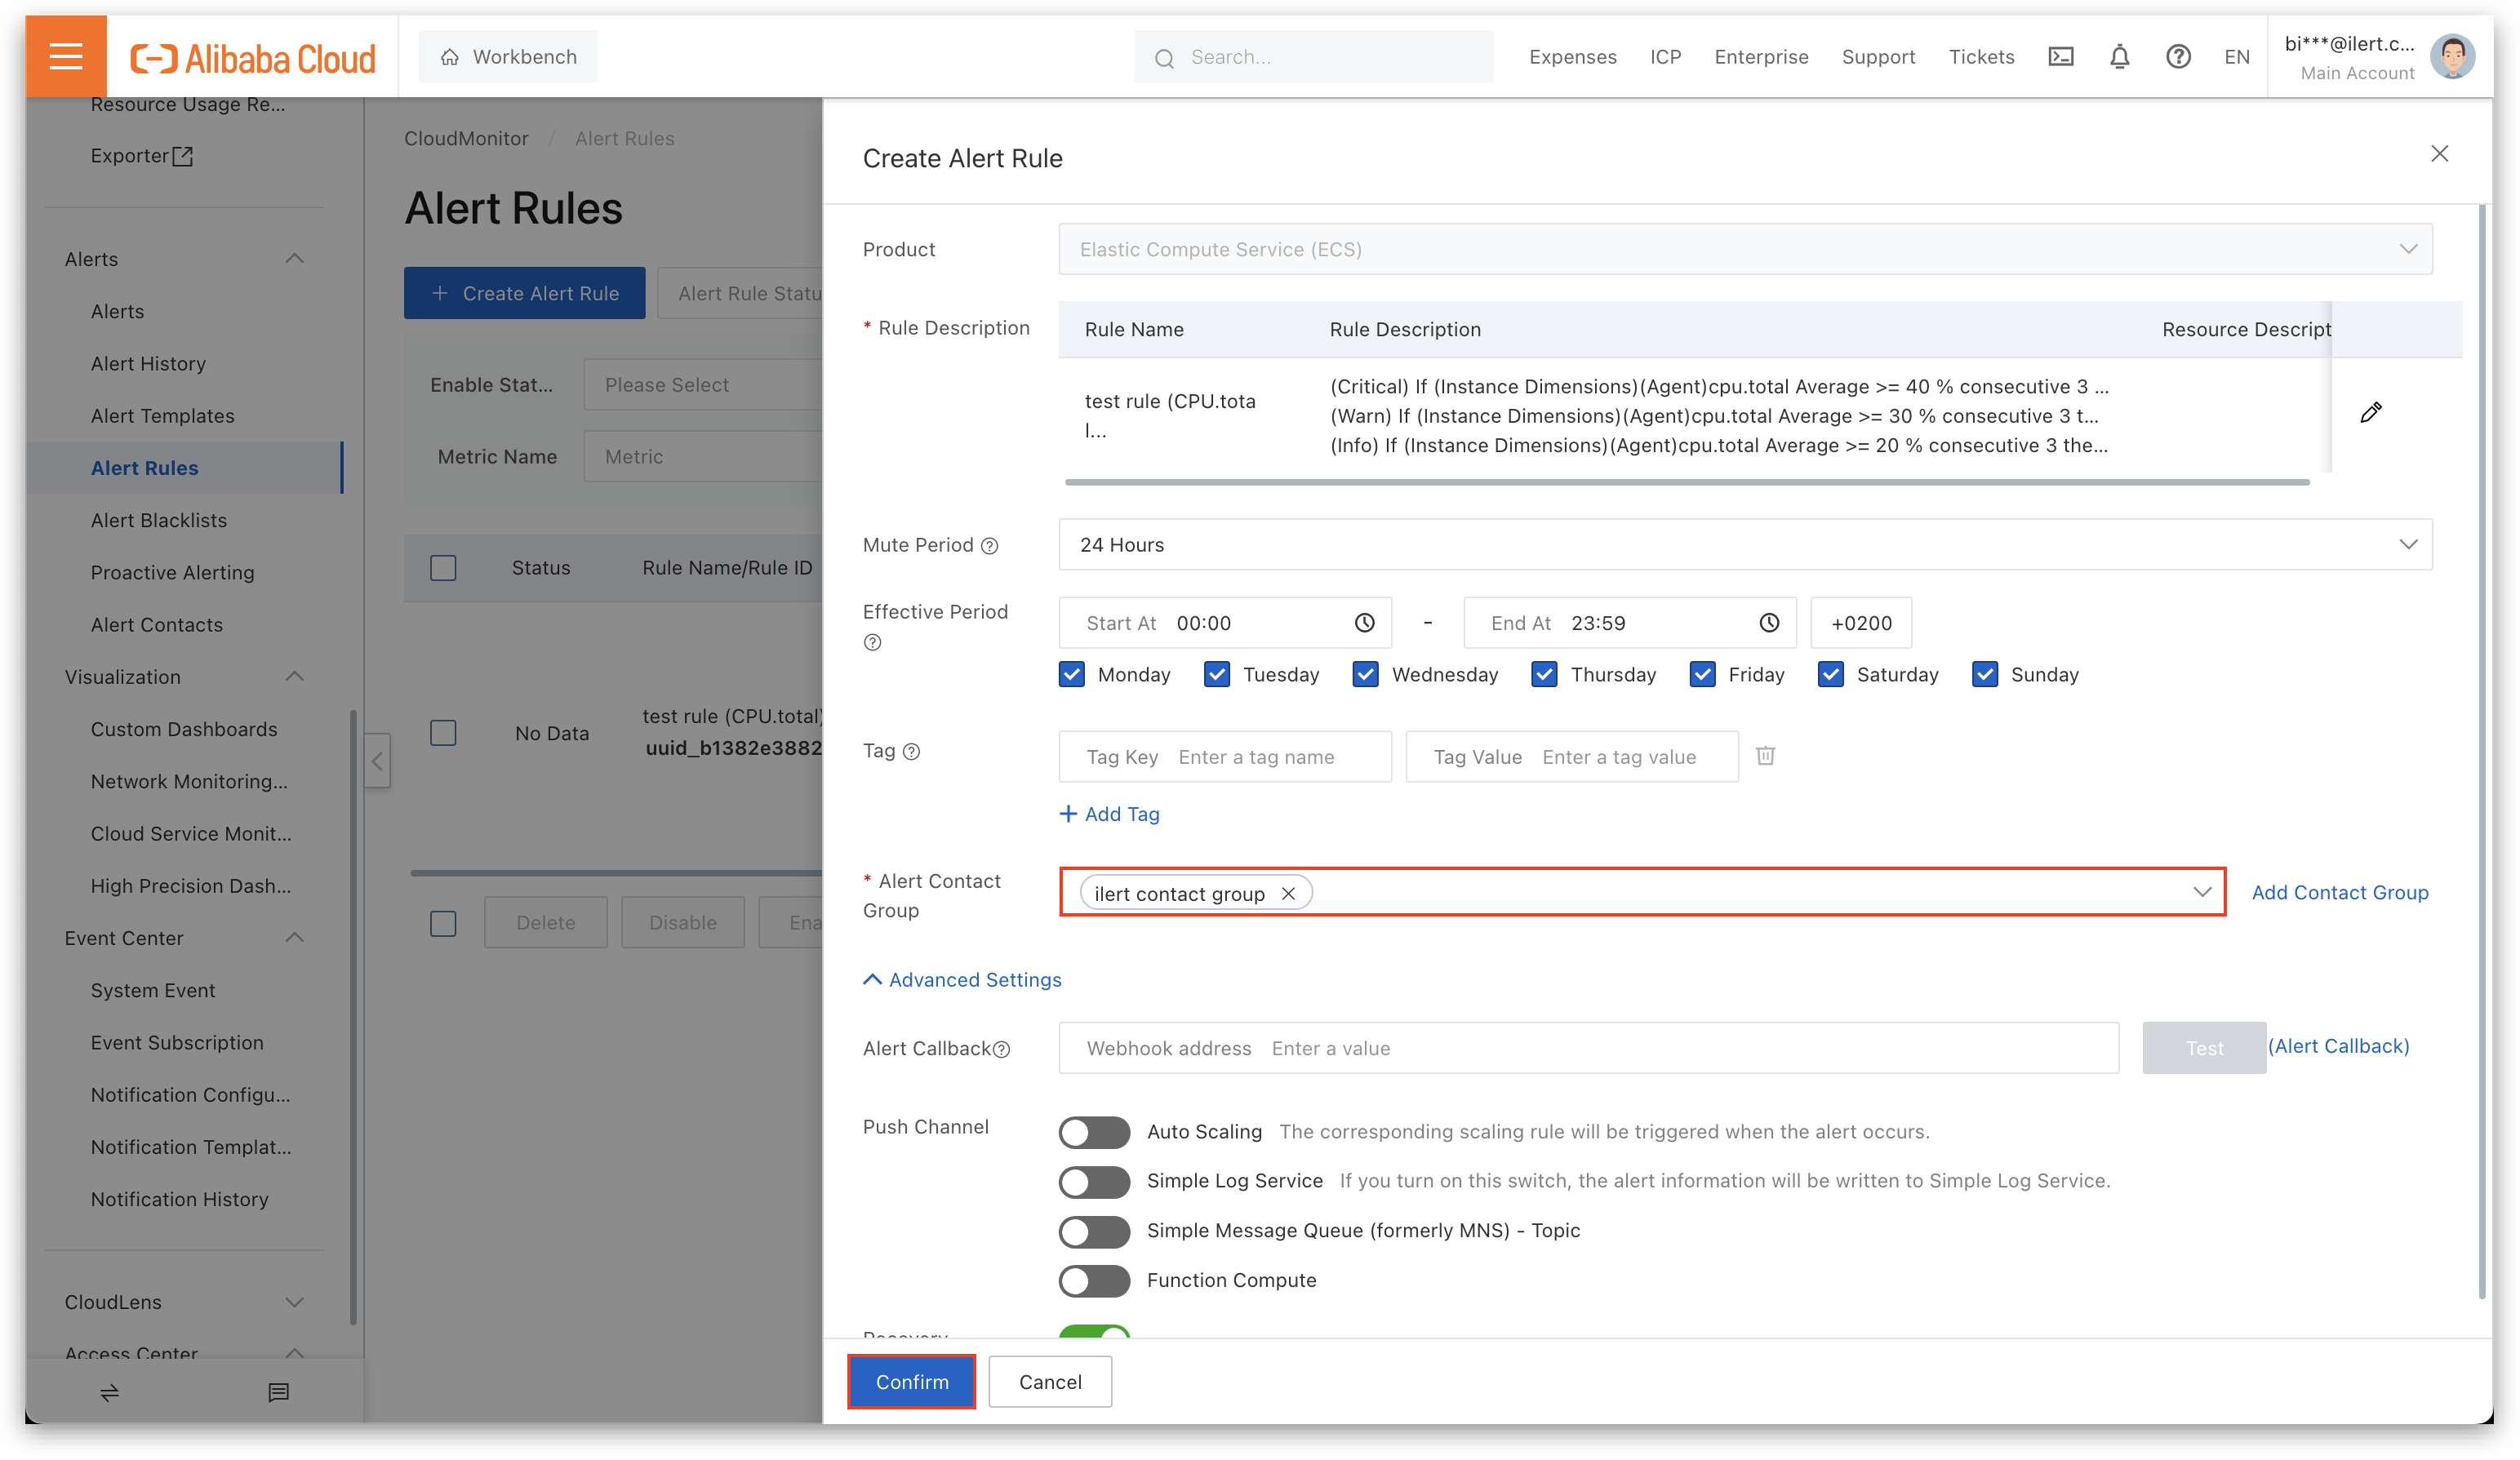Delete tag row with trash icon
The height and width of the screenshot is (1460, 2520).
pos(1765,756)
